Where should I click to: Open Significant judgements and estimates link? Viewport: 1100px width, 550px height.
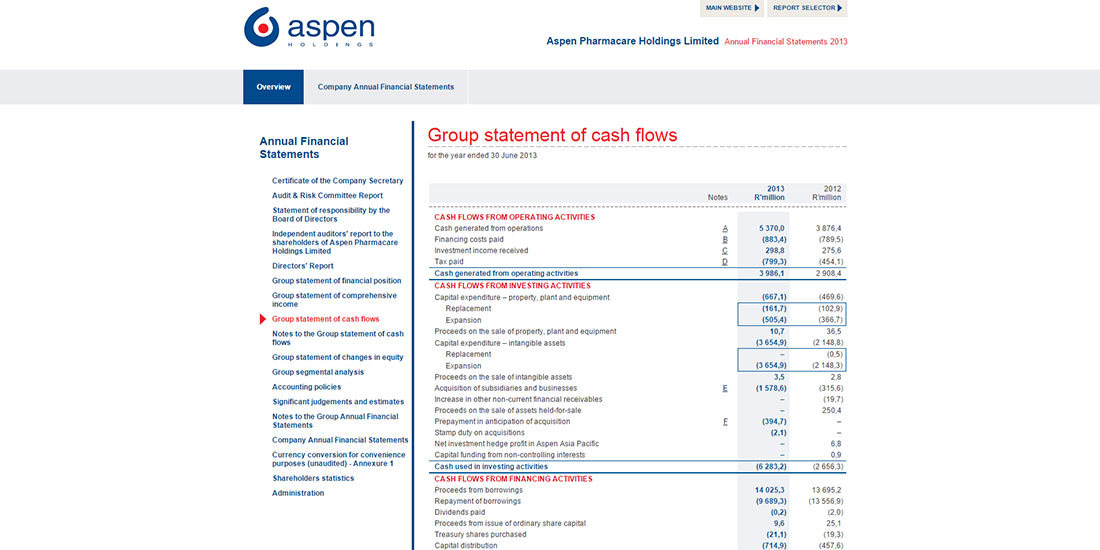(338, 402)
